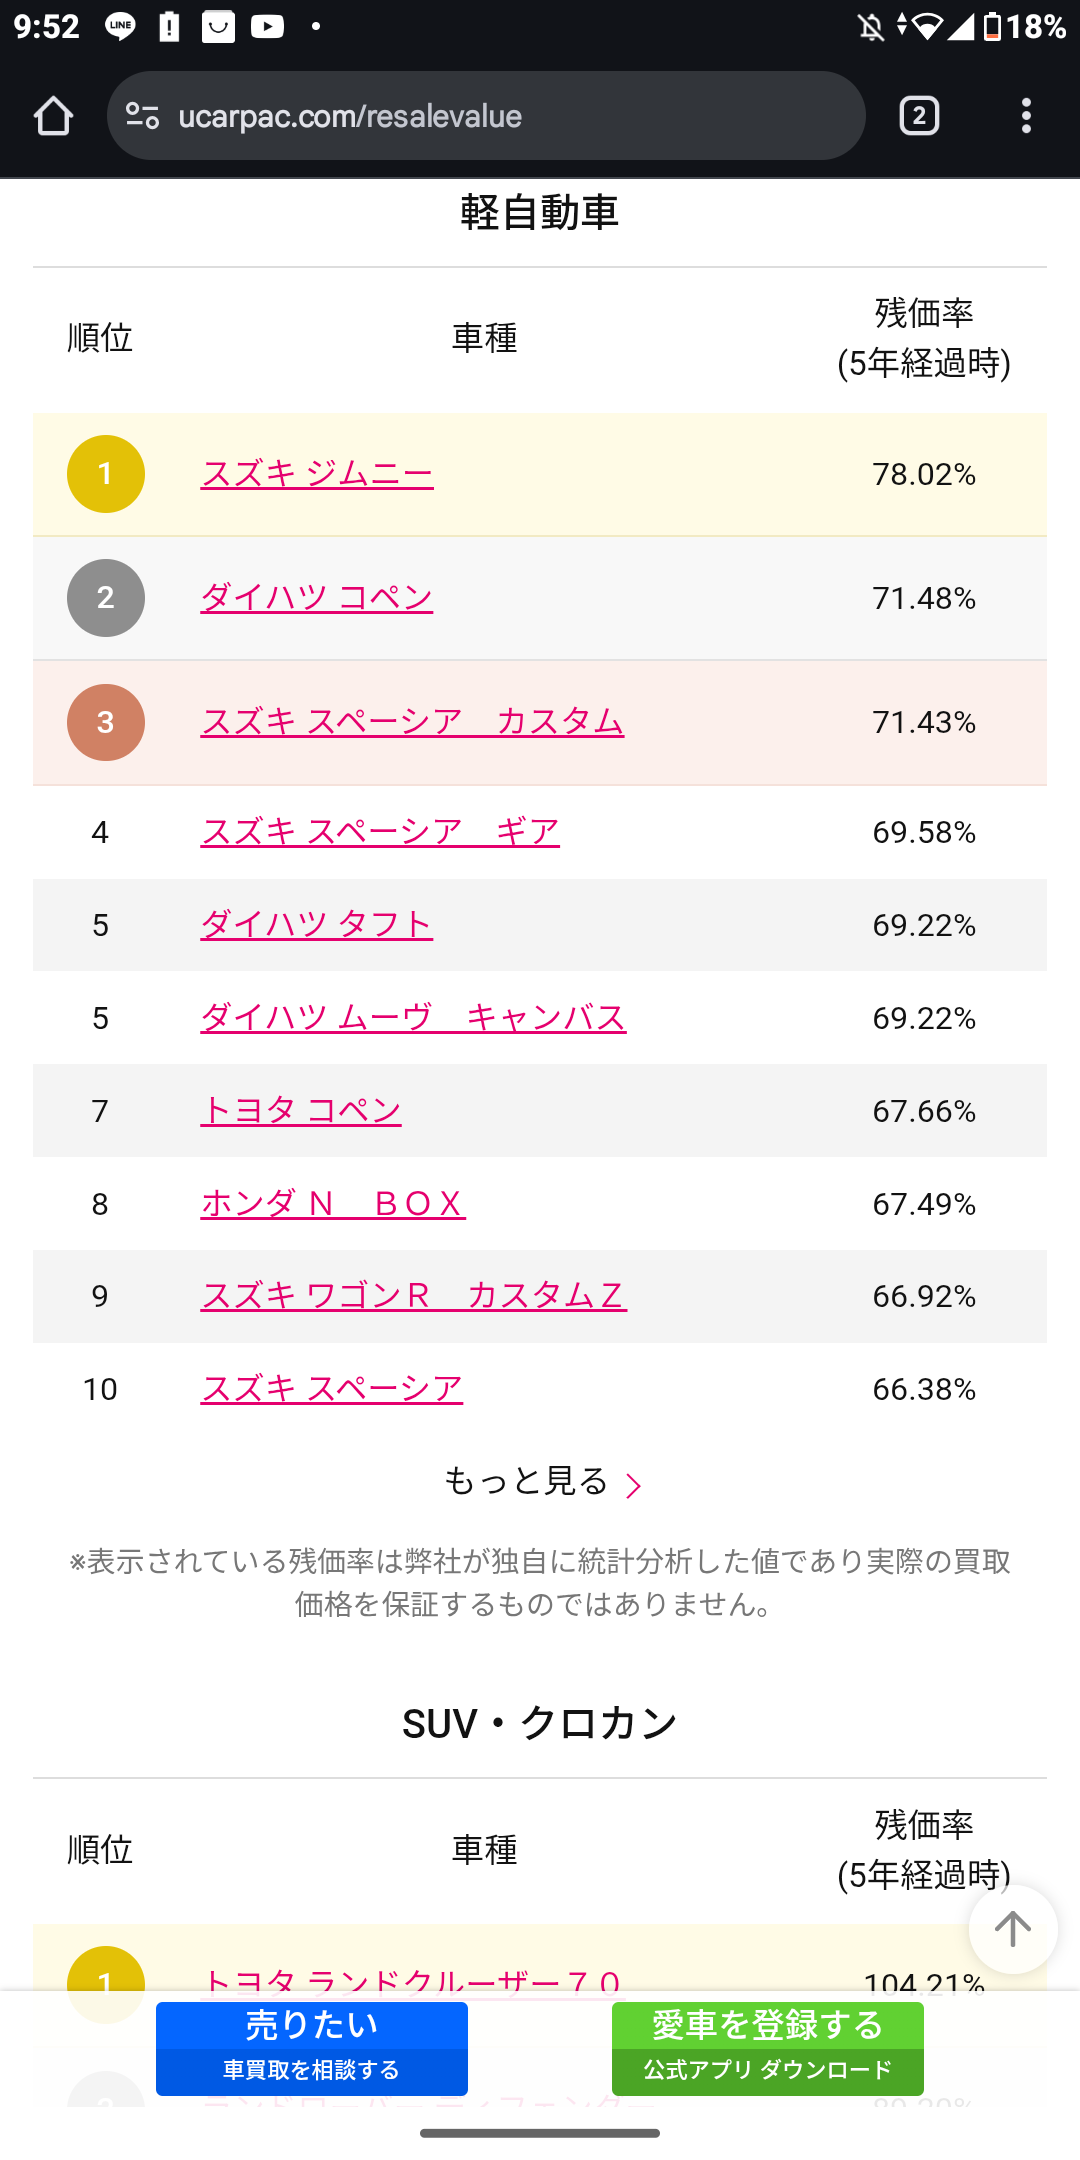The height and width of the screenshot is (2160, 1080).
Task: Tap the bronze rank 3 badge
Action: click(106, 722)
